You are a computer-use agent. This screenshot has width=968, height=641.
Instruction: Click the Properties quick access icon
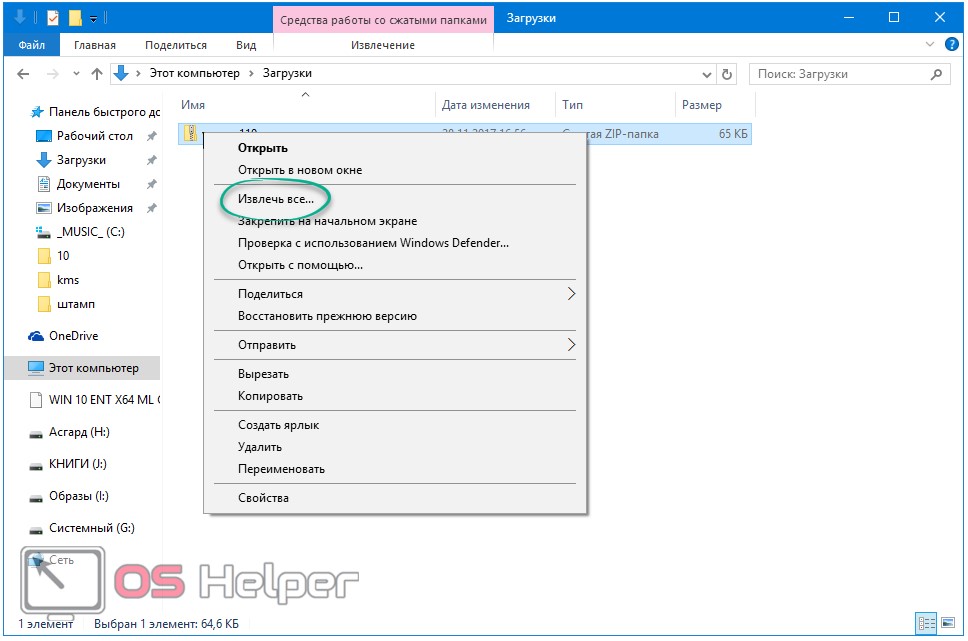tap(53, 18)
